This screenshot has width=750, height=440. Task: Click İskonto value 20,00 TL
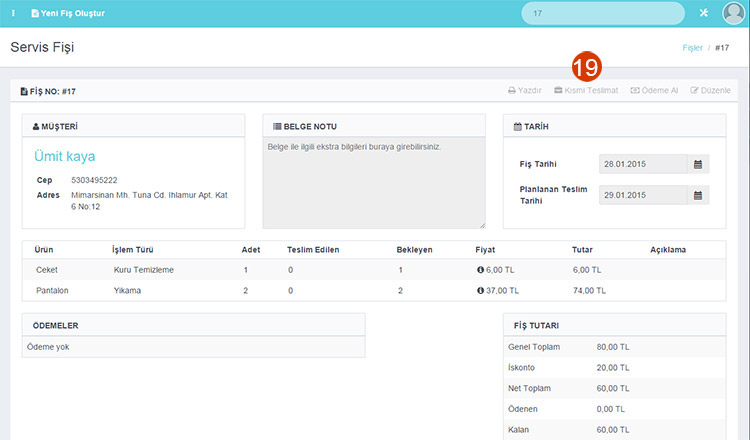click(x=613, y=367)
